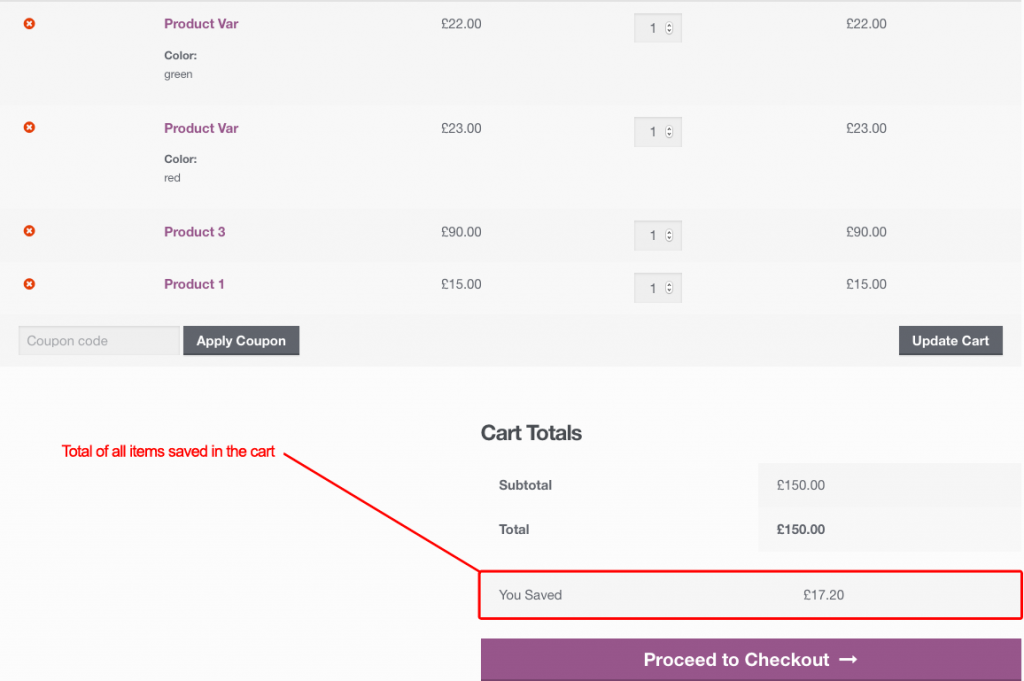Click the Update Cart button

click(950, 340)
